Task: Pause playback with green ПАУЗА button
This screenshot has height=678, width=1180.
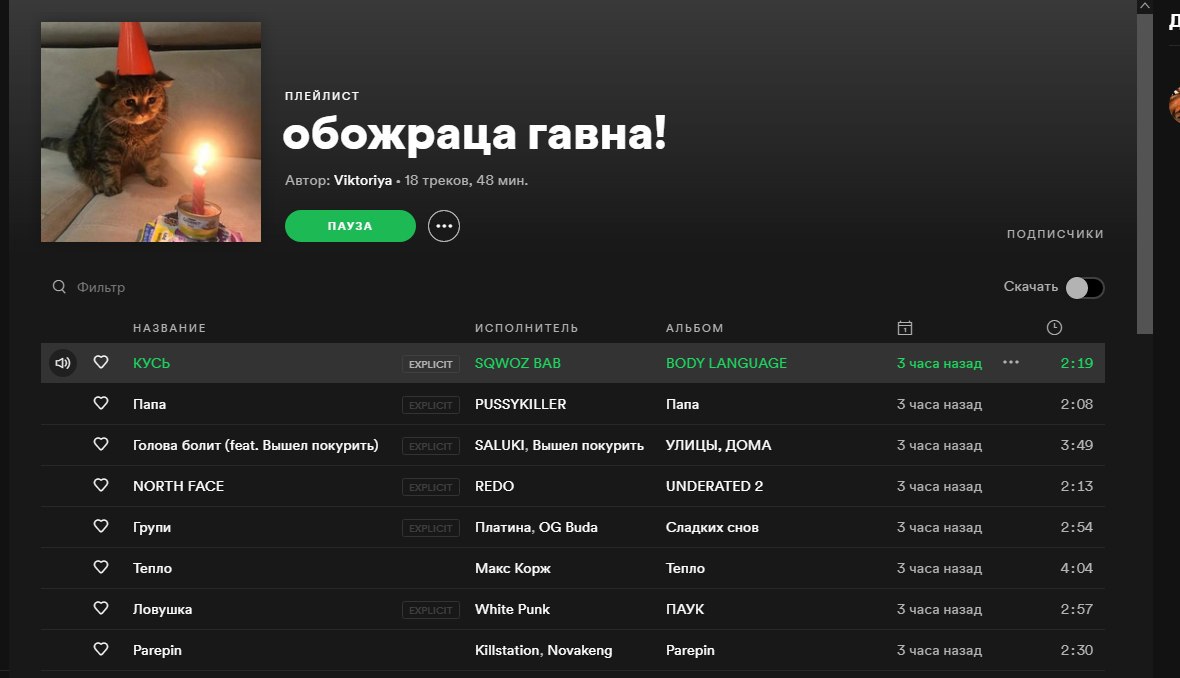Action: pos(350,226)
